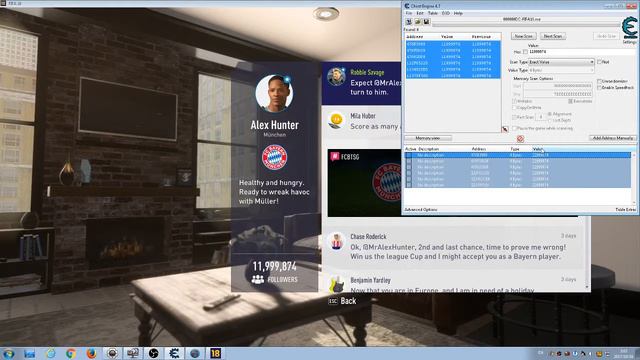Open the Help menu in Cheat Engine

point(458,13)
